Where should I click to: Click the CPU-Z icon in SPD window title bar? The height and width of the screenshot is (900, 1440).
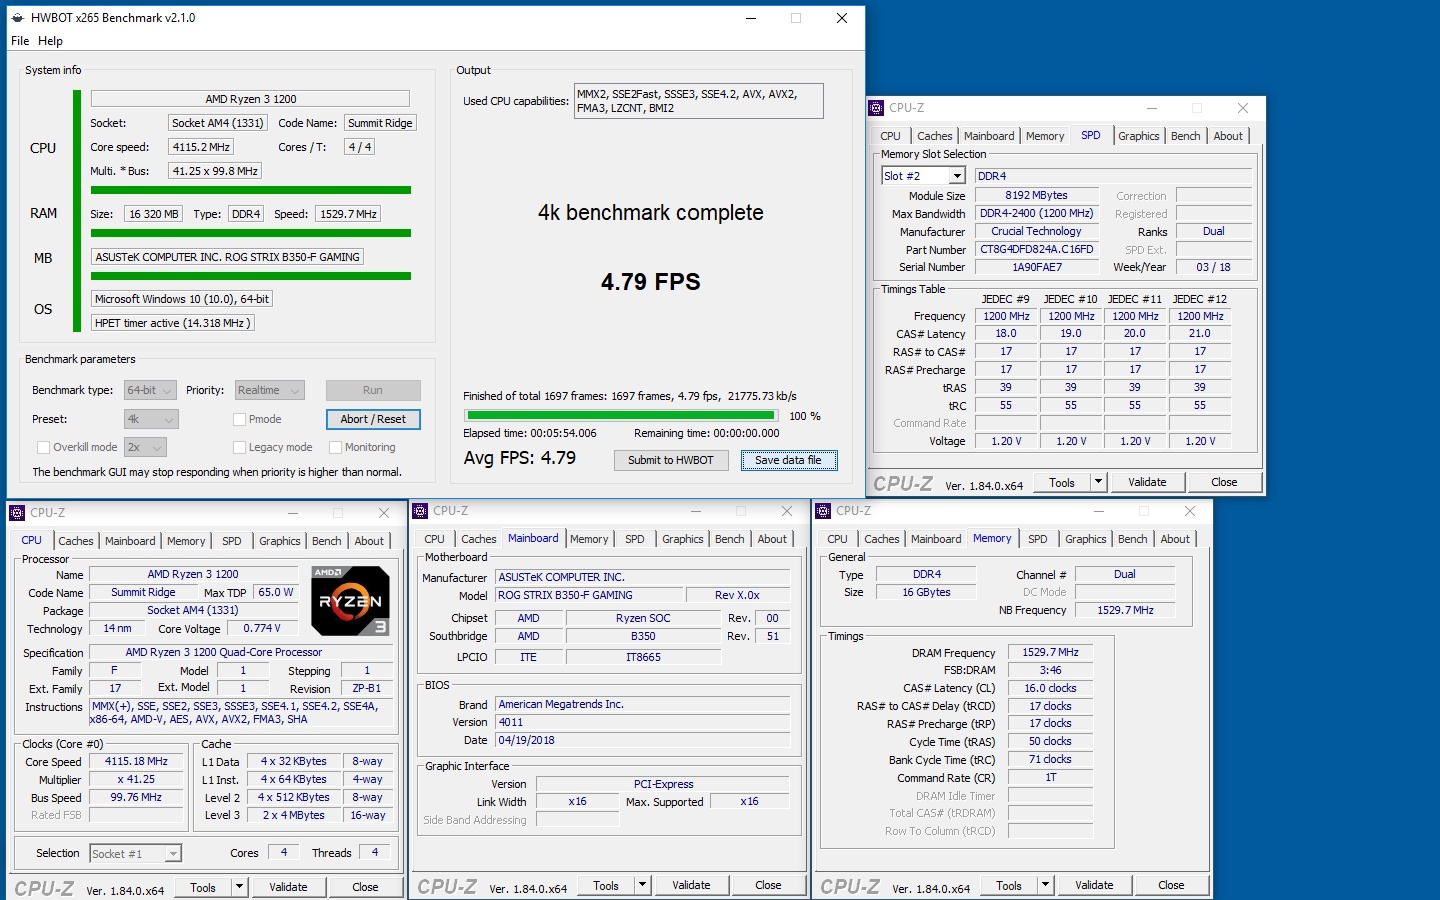pos(876,108)
